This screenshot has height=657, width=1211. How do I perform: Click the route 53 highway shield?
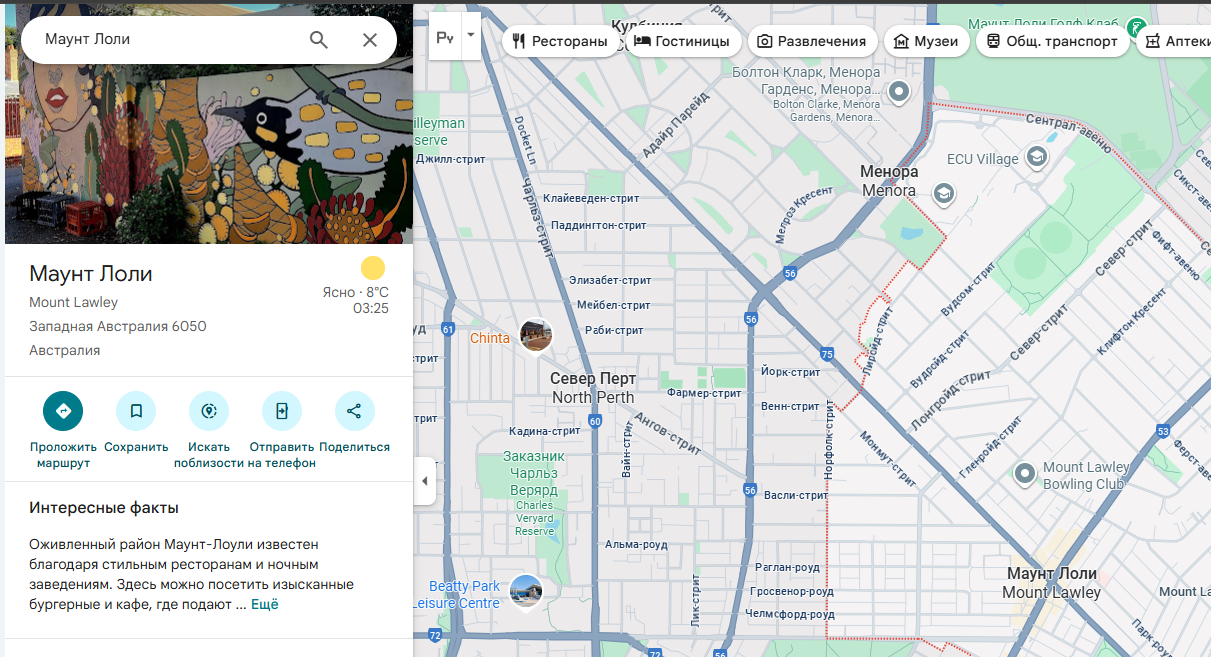1163,431
